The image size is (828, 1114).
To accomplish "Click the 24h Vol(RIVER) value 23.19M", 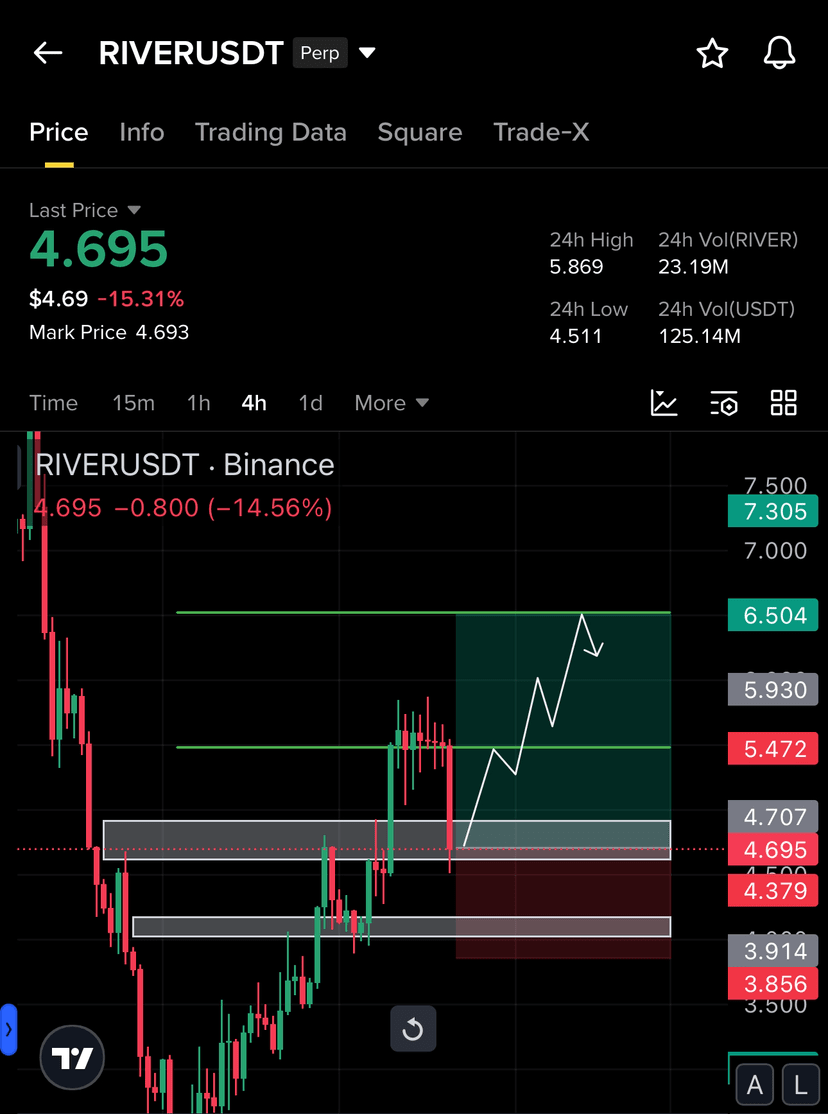I will pyautogui.click(x=694, y=267).
